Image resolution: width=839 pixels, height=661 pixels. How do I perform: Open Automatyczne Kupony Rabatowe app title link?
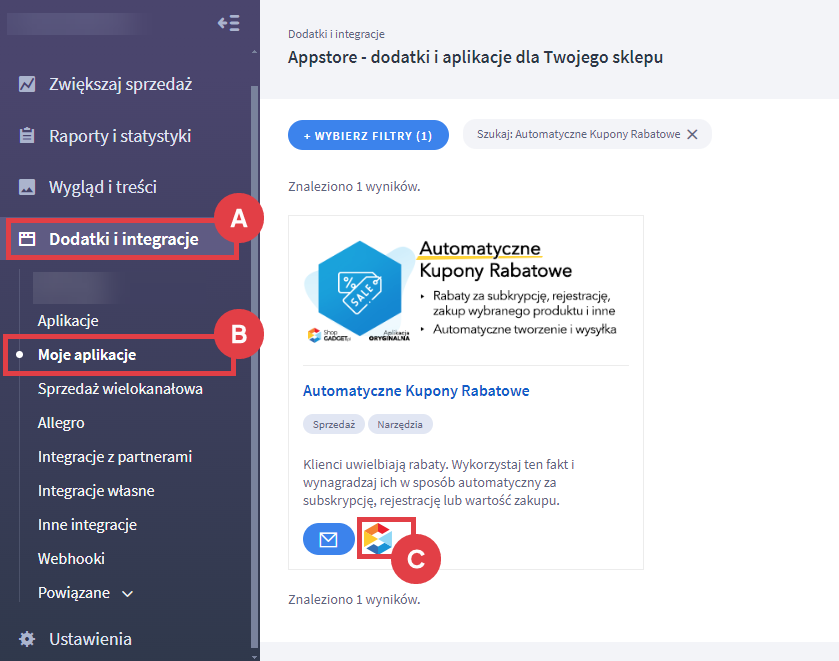(x=416, y=390)
